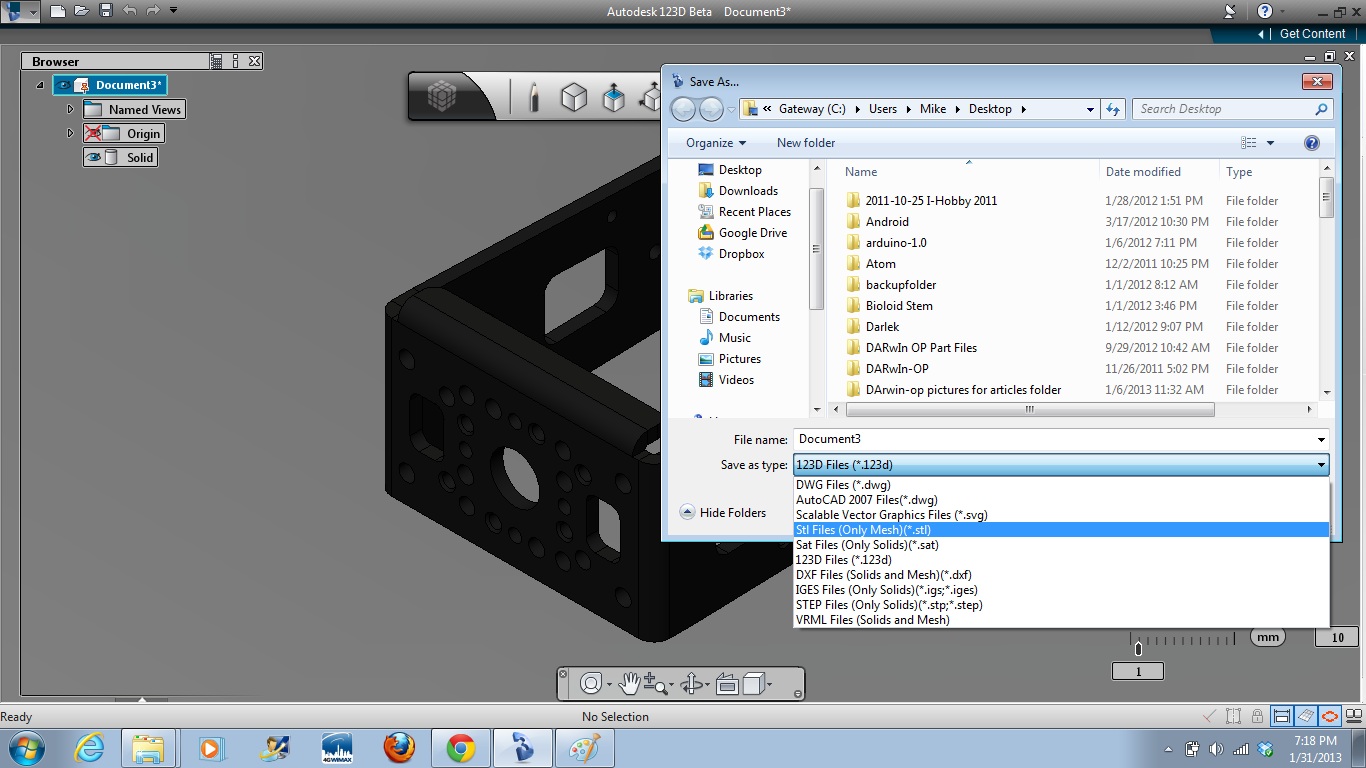The height and width of the screenshot is (768, 1366).
Task: Open the 123D application menu button
Action: tap(20, 11)
